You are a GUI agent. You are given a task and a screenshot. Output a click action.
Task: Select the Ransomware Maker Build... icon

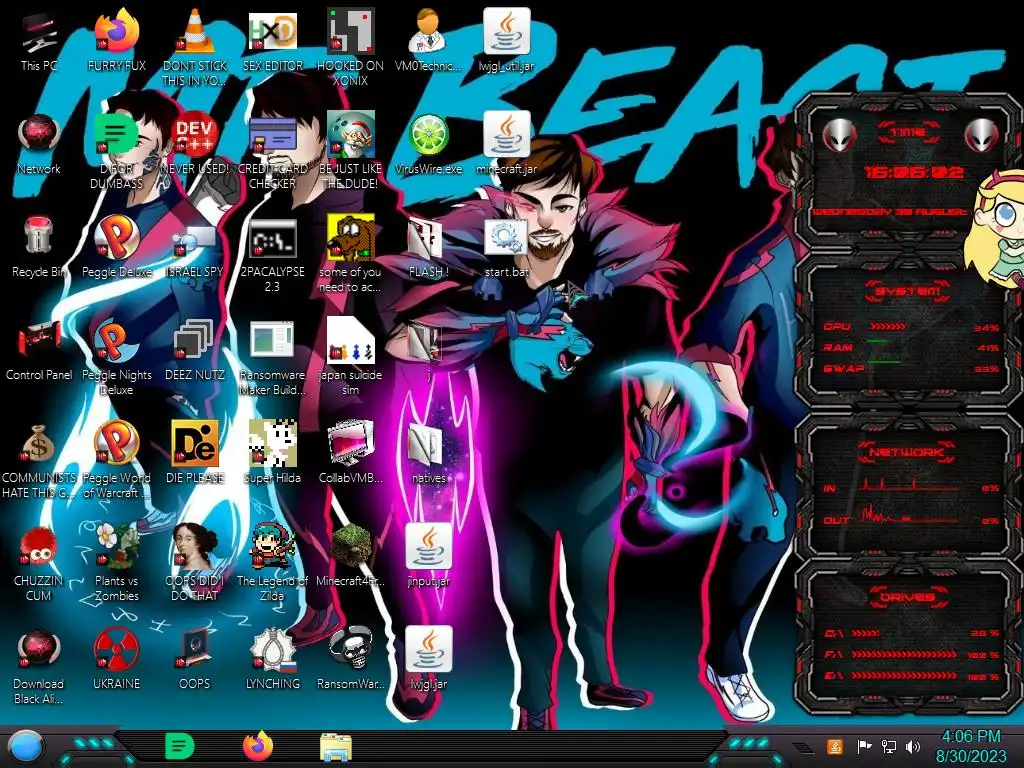click(x=272, y=358)
